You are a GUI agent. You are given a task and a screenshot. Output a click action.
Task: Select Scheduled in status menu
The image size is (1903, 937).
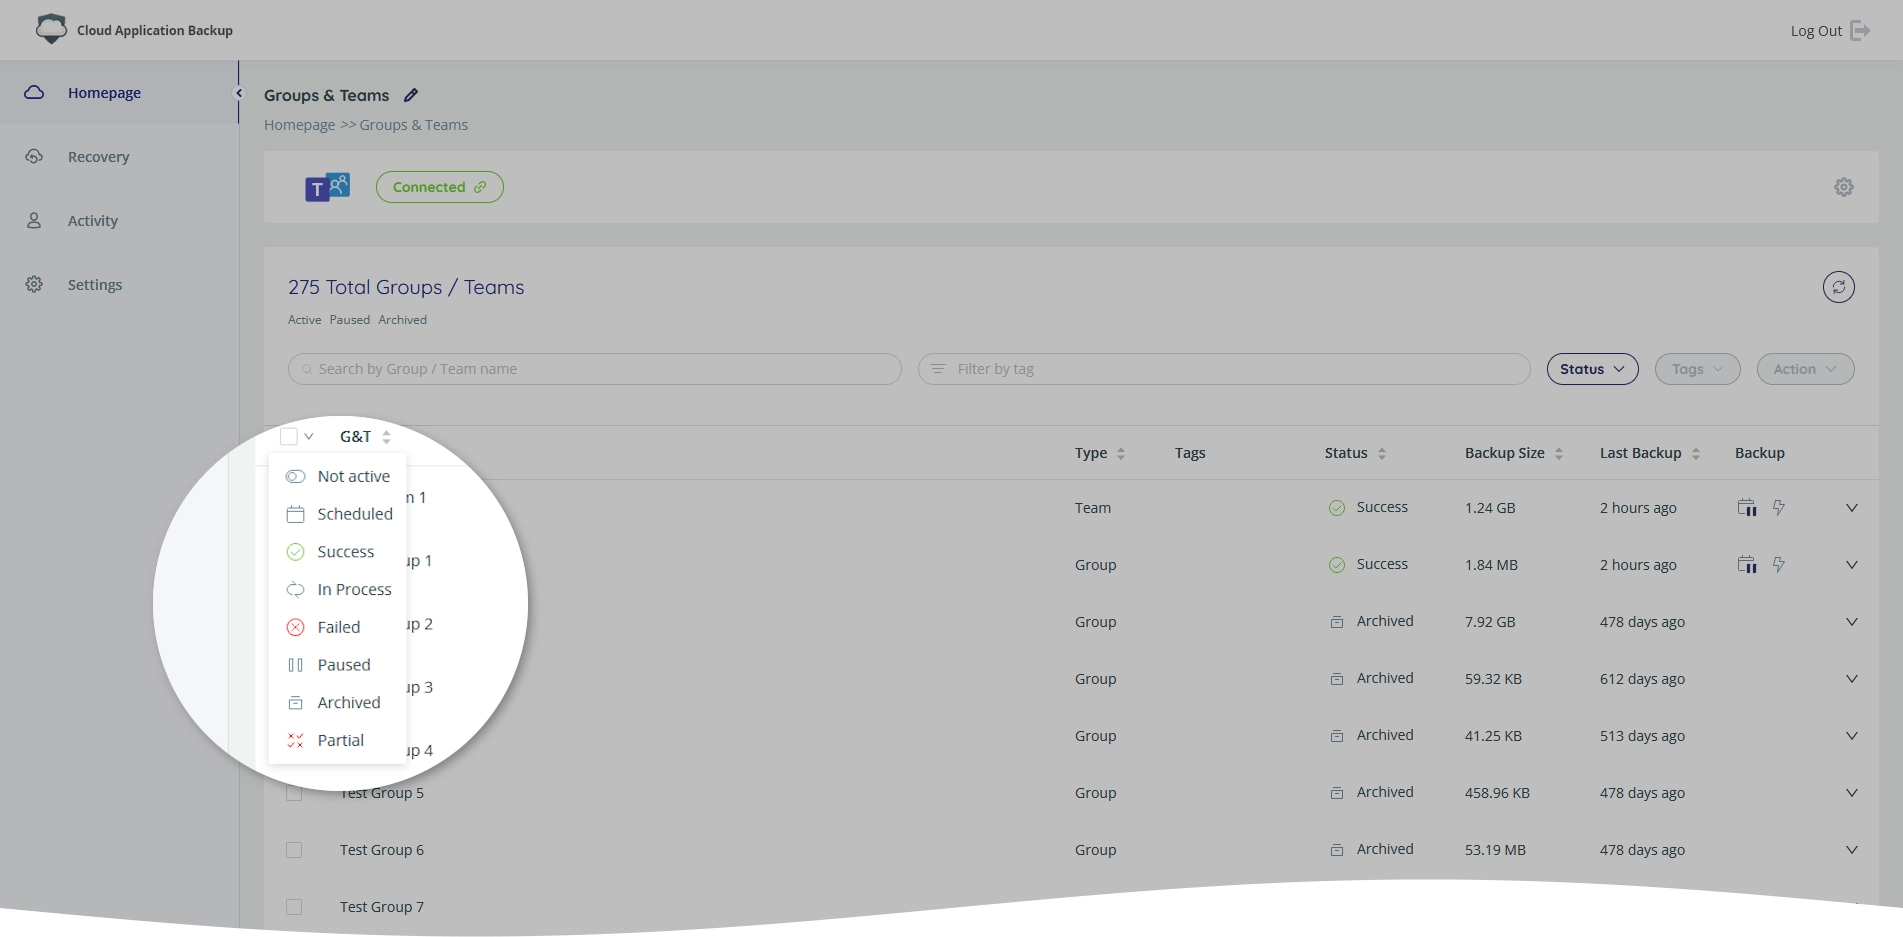tap(338, 514)
